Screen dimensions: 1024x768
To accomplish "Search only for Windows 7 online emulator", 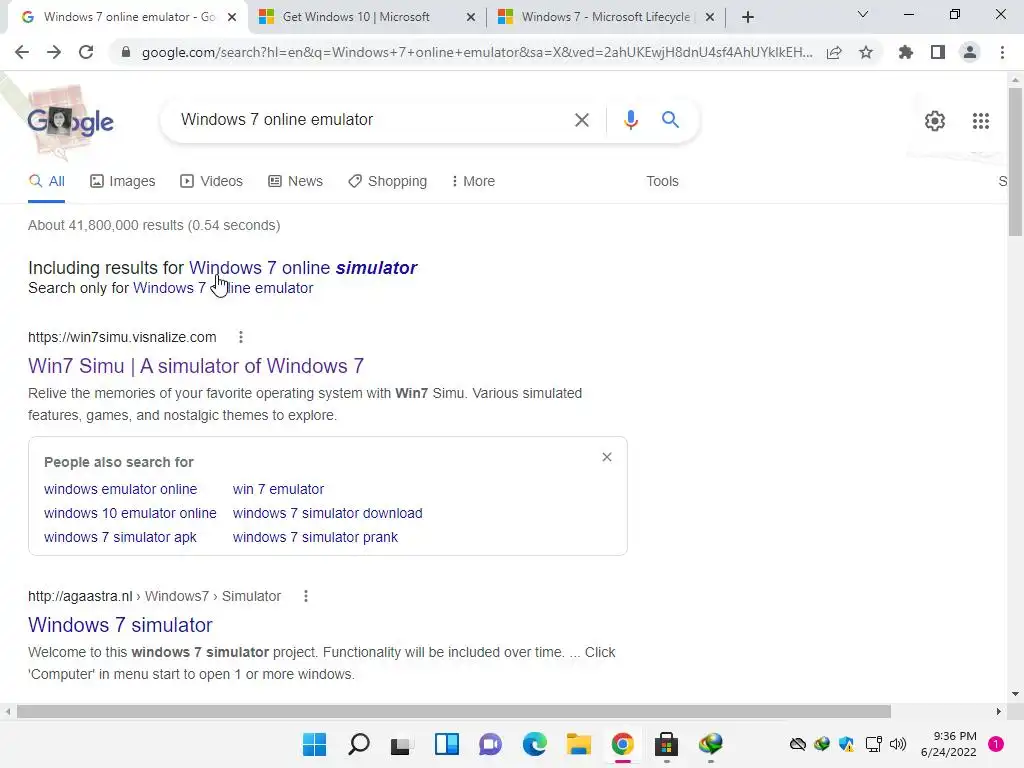I will 223,288.
